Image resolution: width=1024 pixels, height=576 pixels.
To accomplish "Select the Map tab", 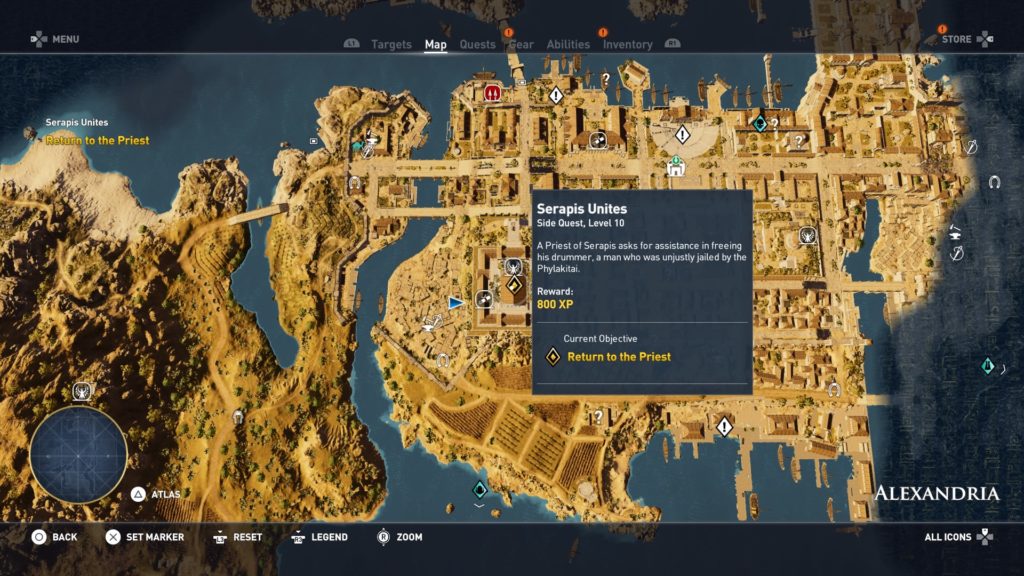I will pyautogui.click(x=436, y=44).
